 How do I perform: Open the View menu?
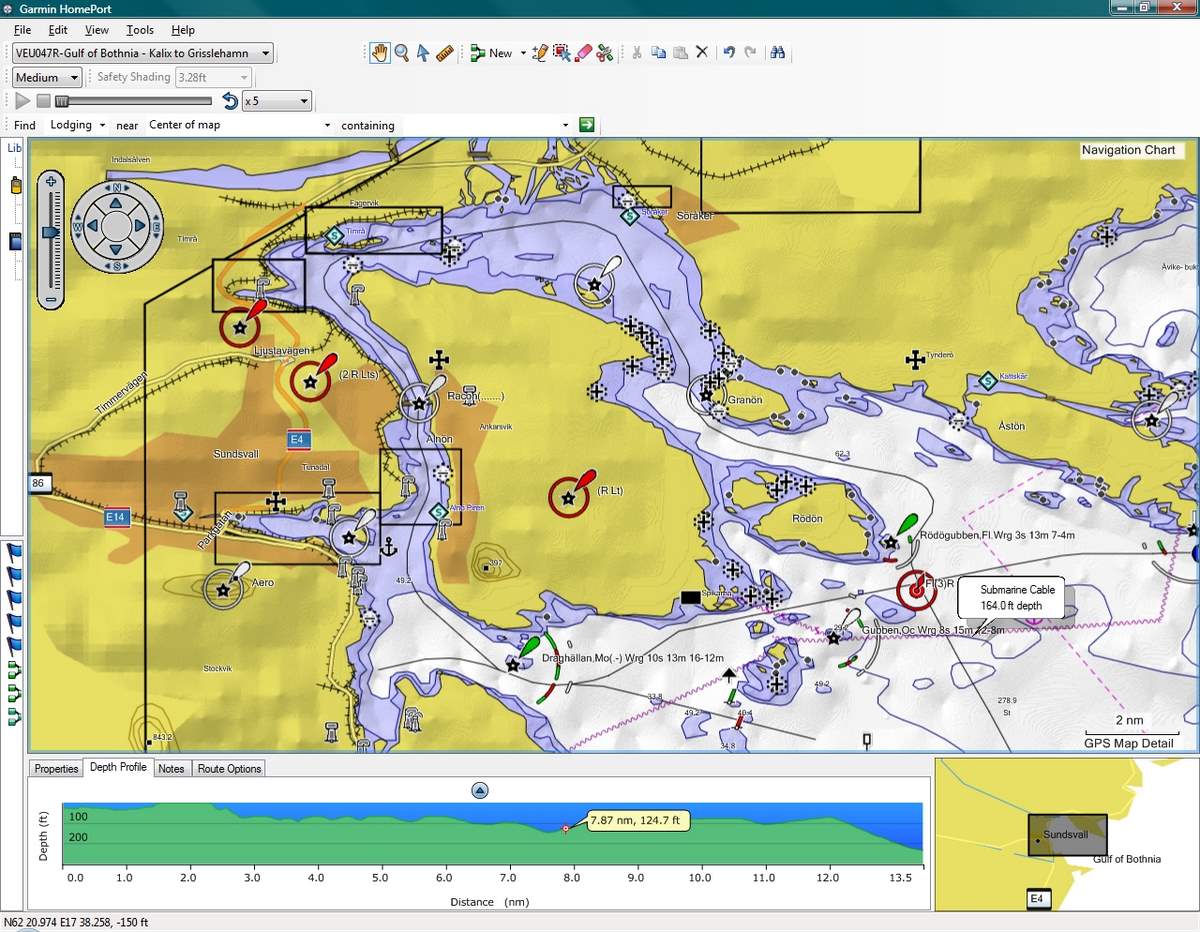(x=97, y=30)
